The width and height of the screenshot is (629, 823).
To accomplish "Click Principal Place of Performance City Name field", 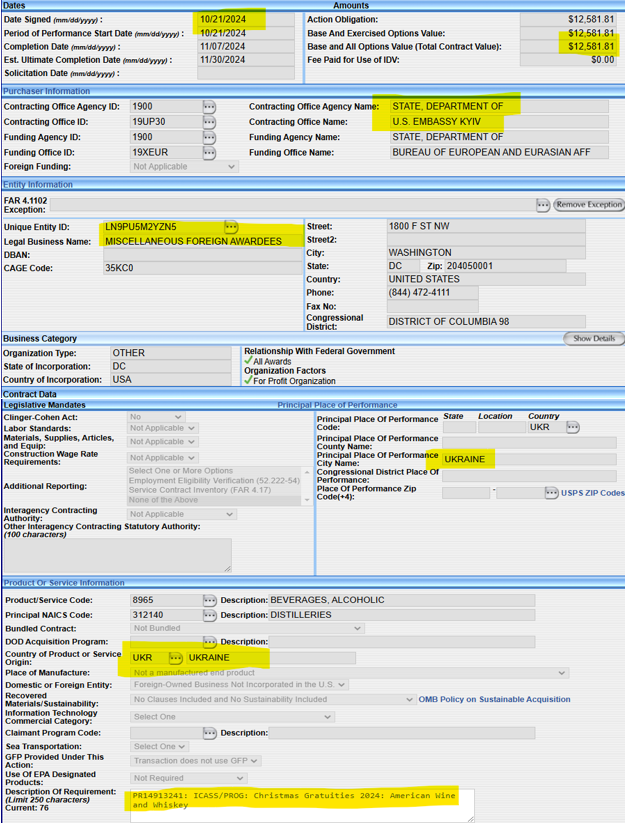I will [x=529, y=459].
